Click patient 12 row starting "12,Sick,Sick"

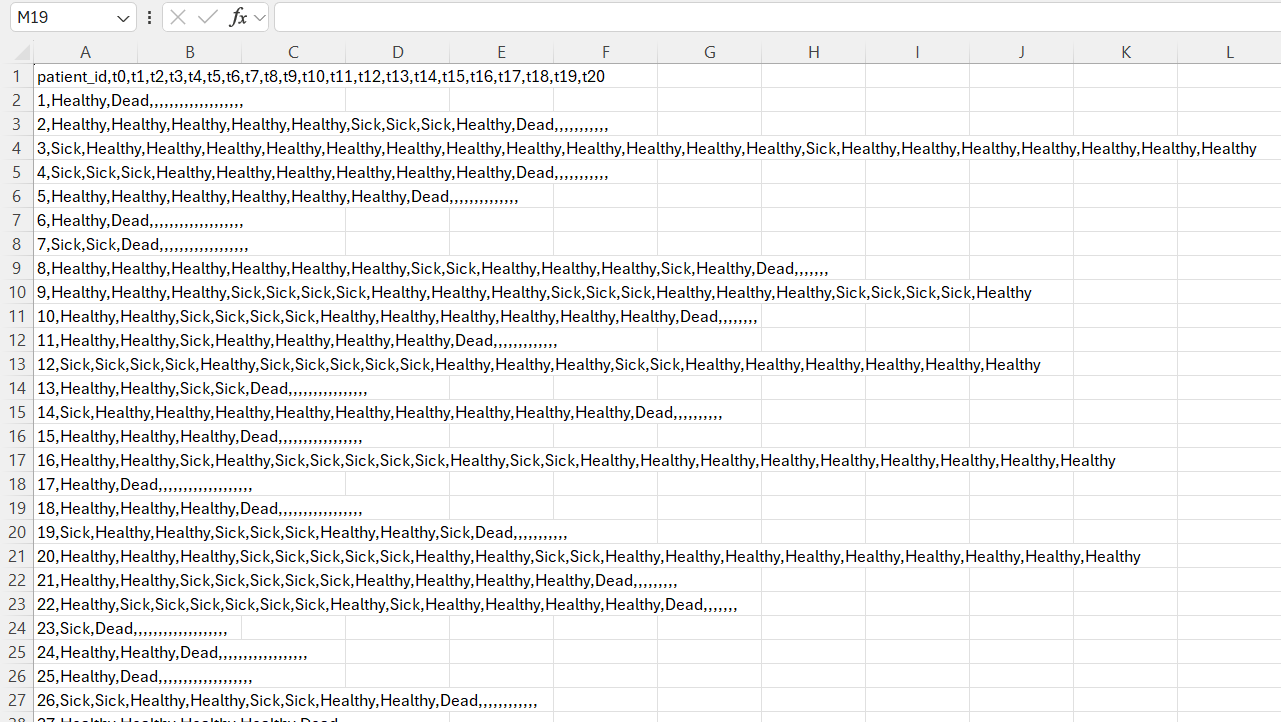click(x=539, y=364)
